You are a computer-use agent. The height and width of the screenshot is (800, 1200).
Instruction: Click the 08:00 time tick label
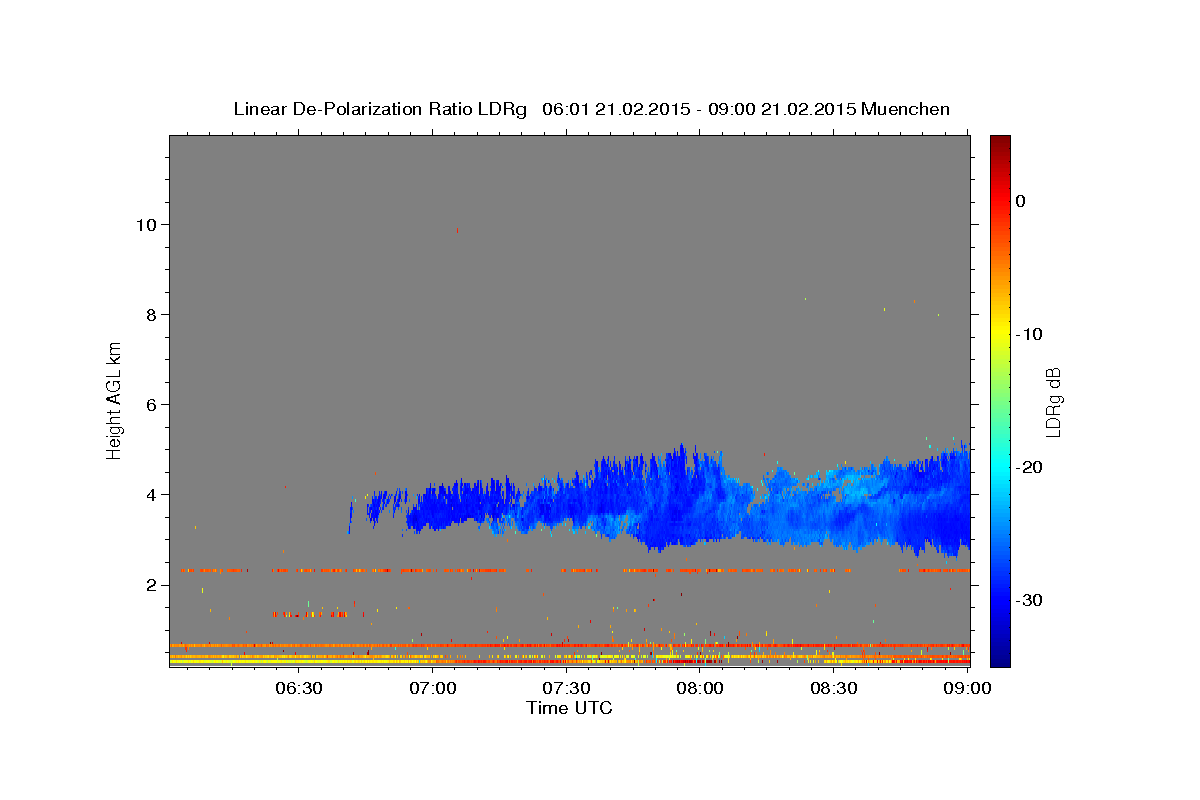coord(700,688)
